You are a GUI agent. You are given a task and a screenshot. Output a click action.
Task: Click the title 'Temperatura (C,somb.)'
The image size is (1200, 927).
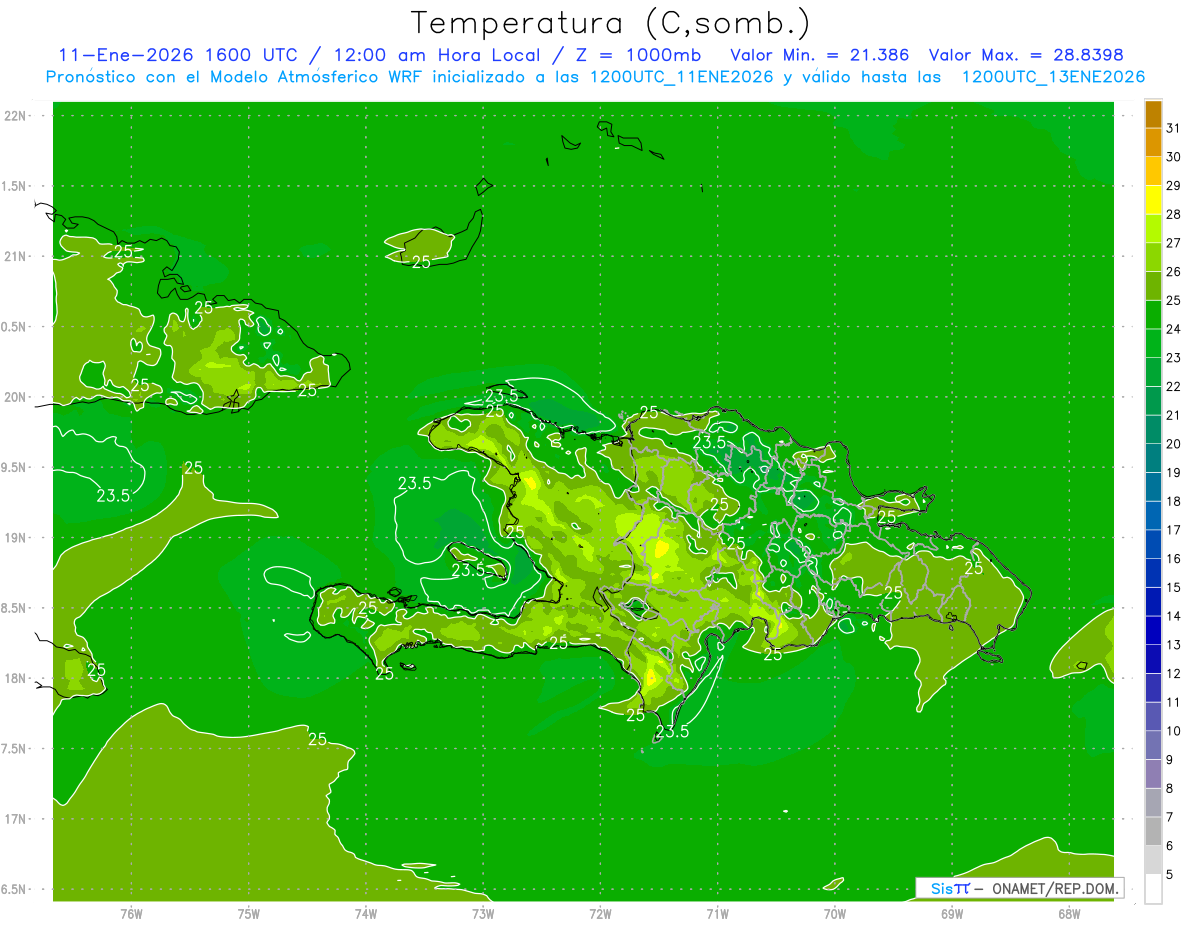click(611, 24)
